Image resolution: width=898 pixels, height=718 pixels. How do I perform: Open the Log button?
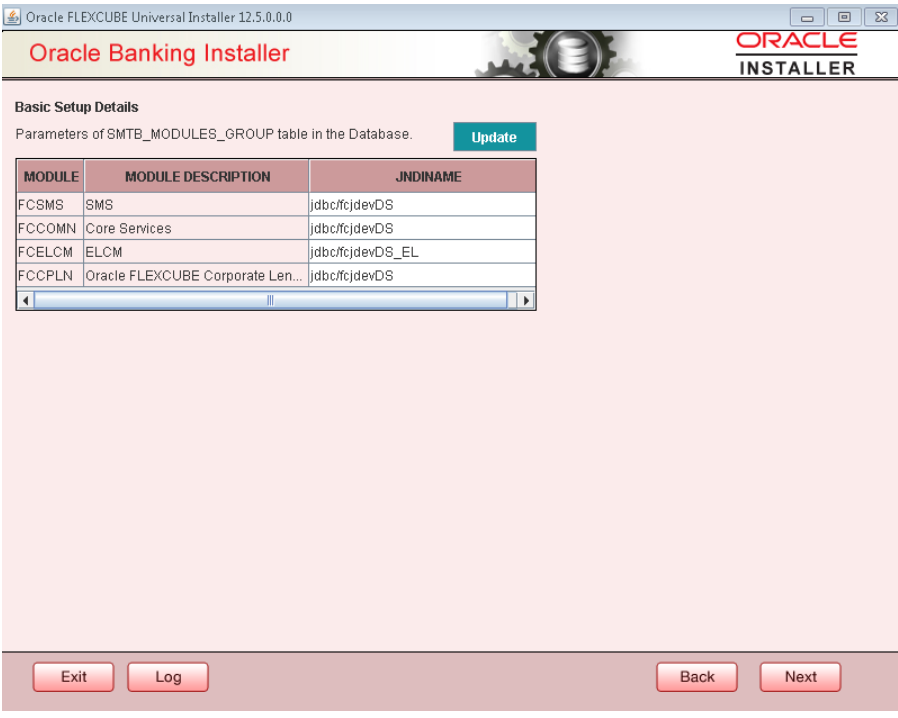point(168,677)
